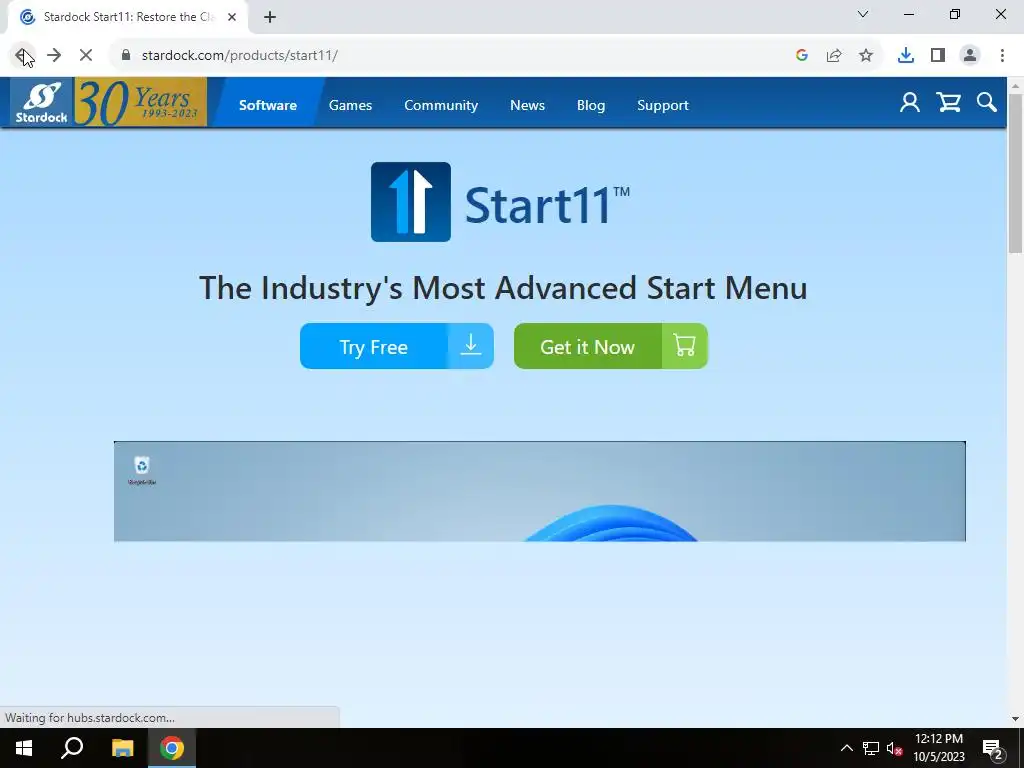Click the page vertical scrollbar thumb
This screenshot has width=1024, height=768.
pos(1016,173)
